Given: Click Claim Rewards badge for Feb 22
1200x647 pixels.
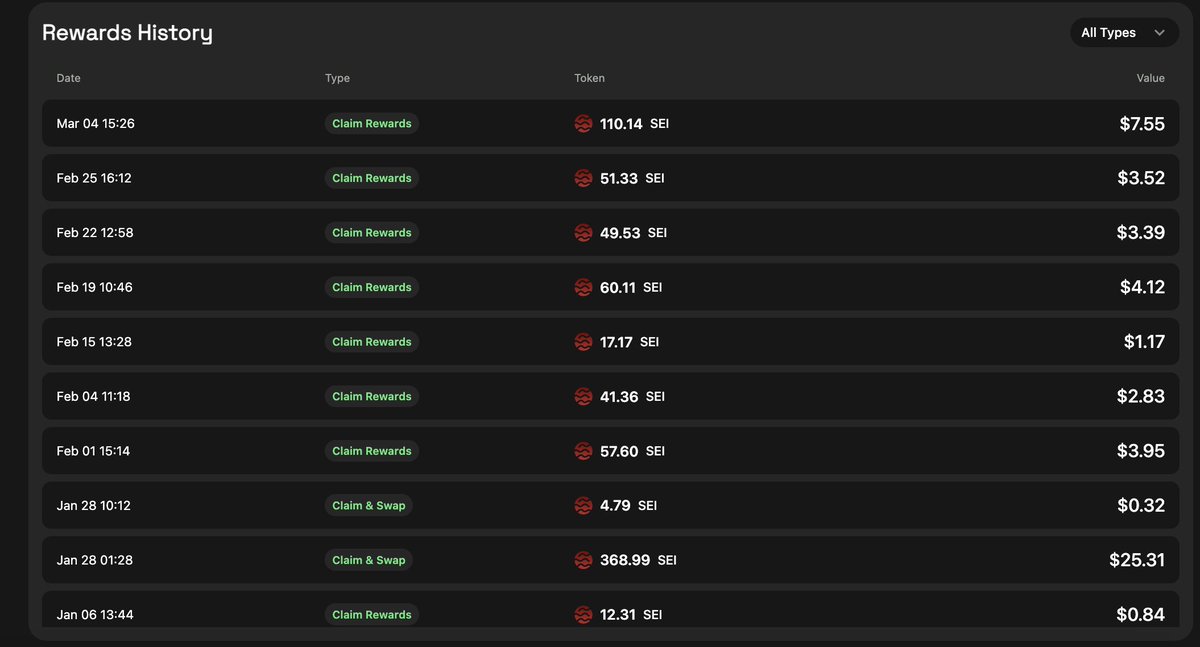Looking at the screenshot, I should [372, 233].
